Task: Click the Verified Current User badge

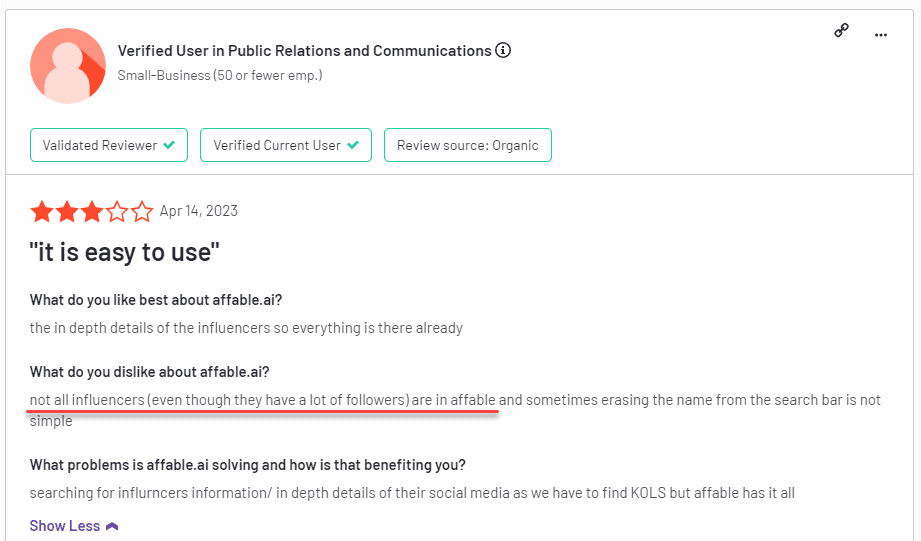Action: 286,145
